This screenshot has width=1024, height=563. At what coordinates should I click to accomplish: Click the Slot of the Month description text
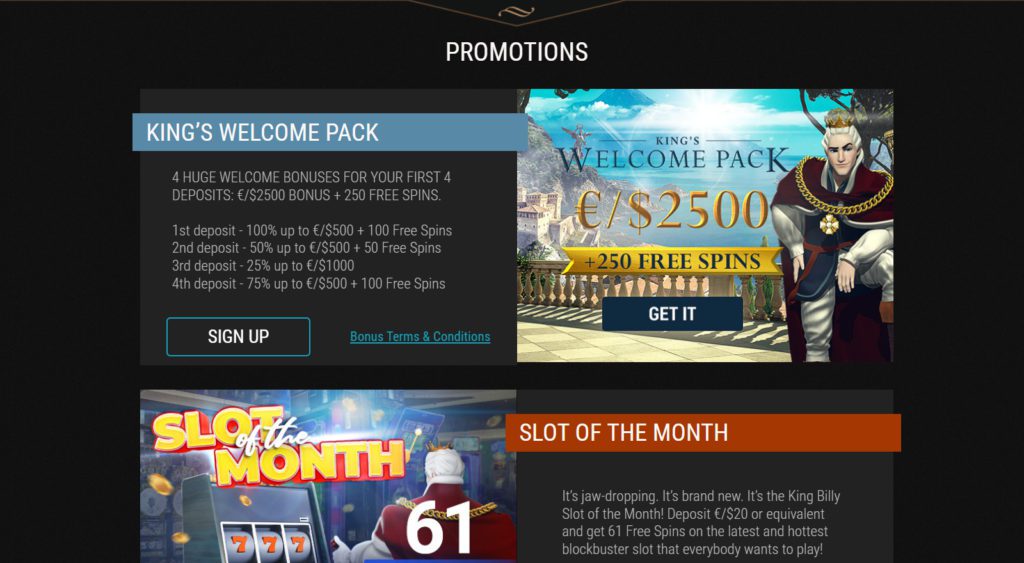[x=701, y=523]
